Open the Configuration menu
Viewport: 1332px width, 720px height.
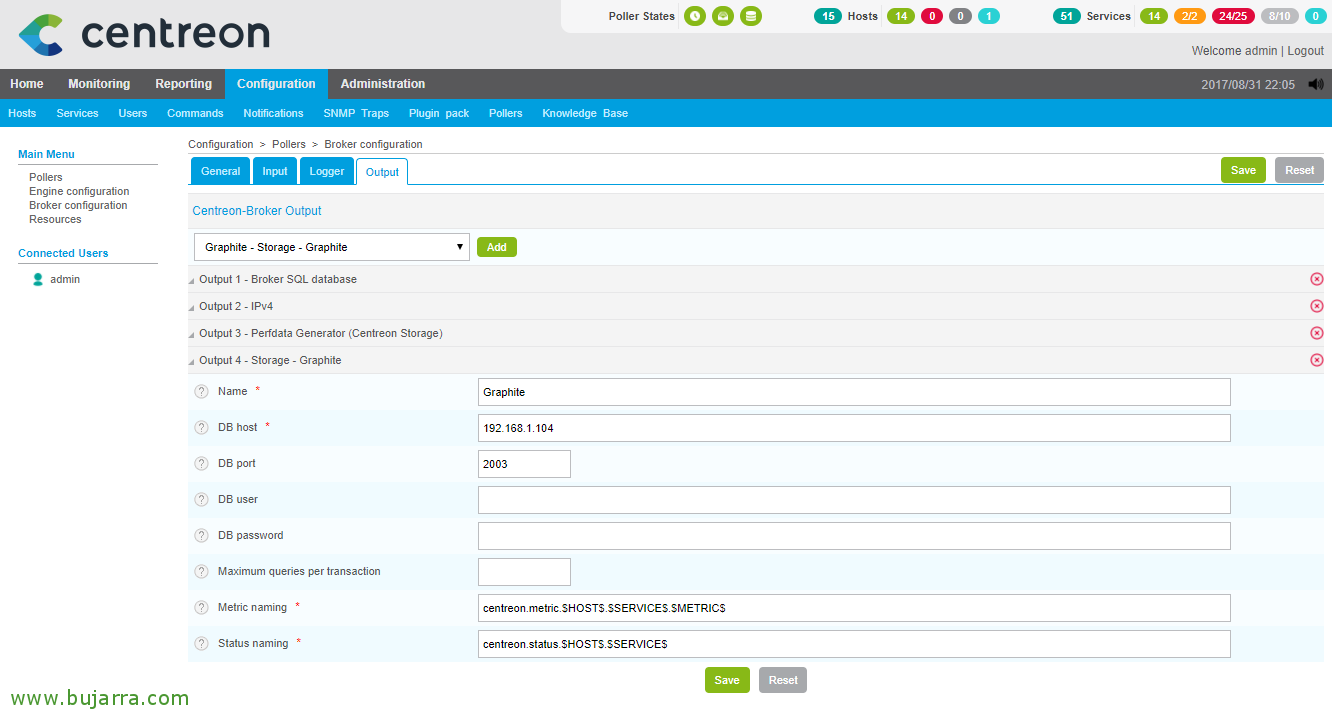pos(276,84)
